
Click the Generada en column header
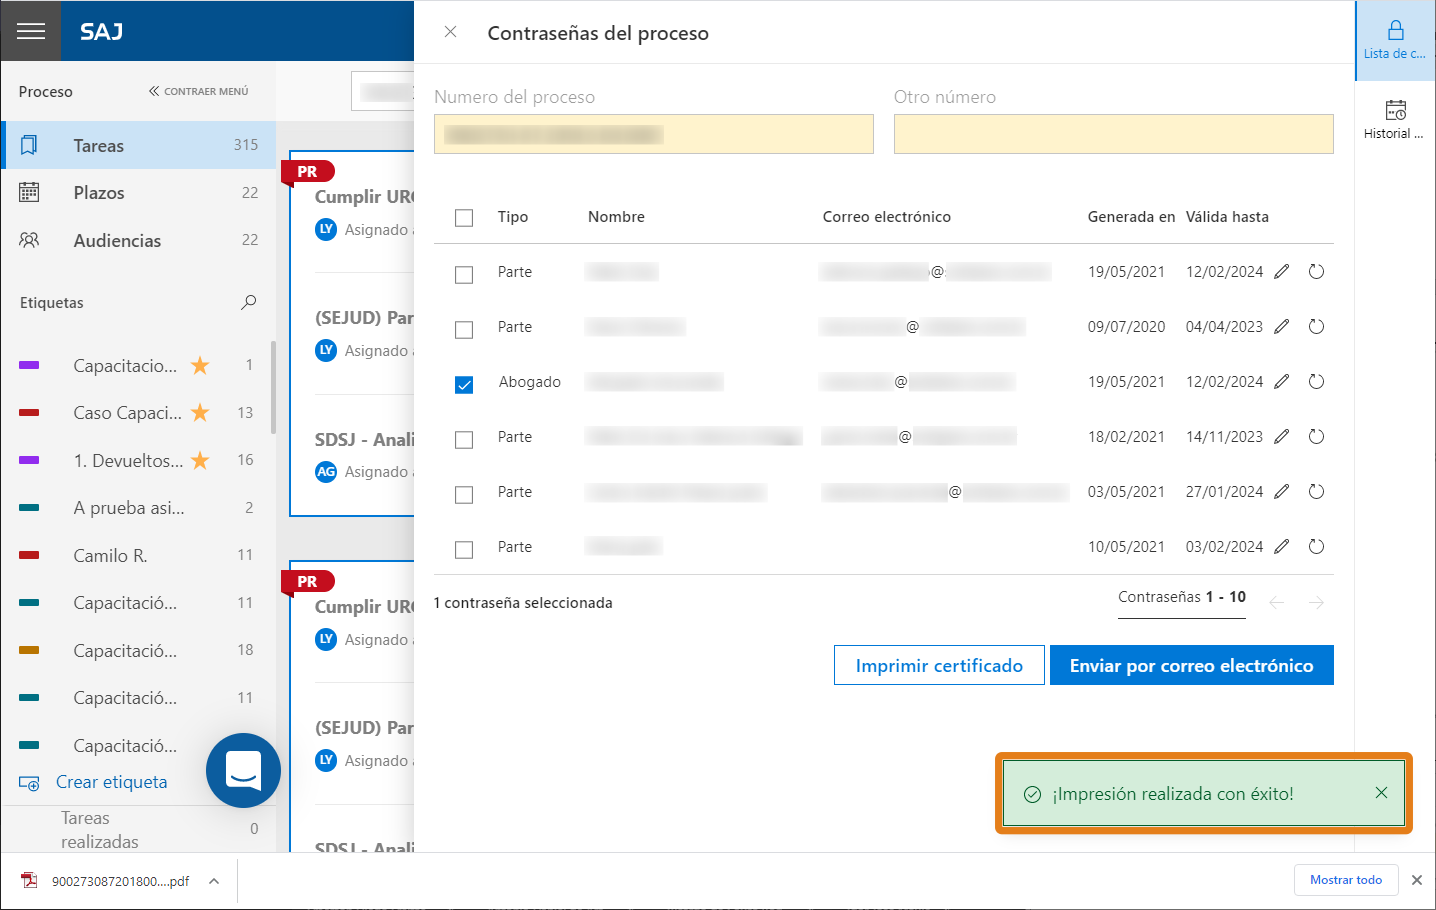(x=1131, y=217)
